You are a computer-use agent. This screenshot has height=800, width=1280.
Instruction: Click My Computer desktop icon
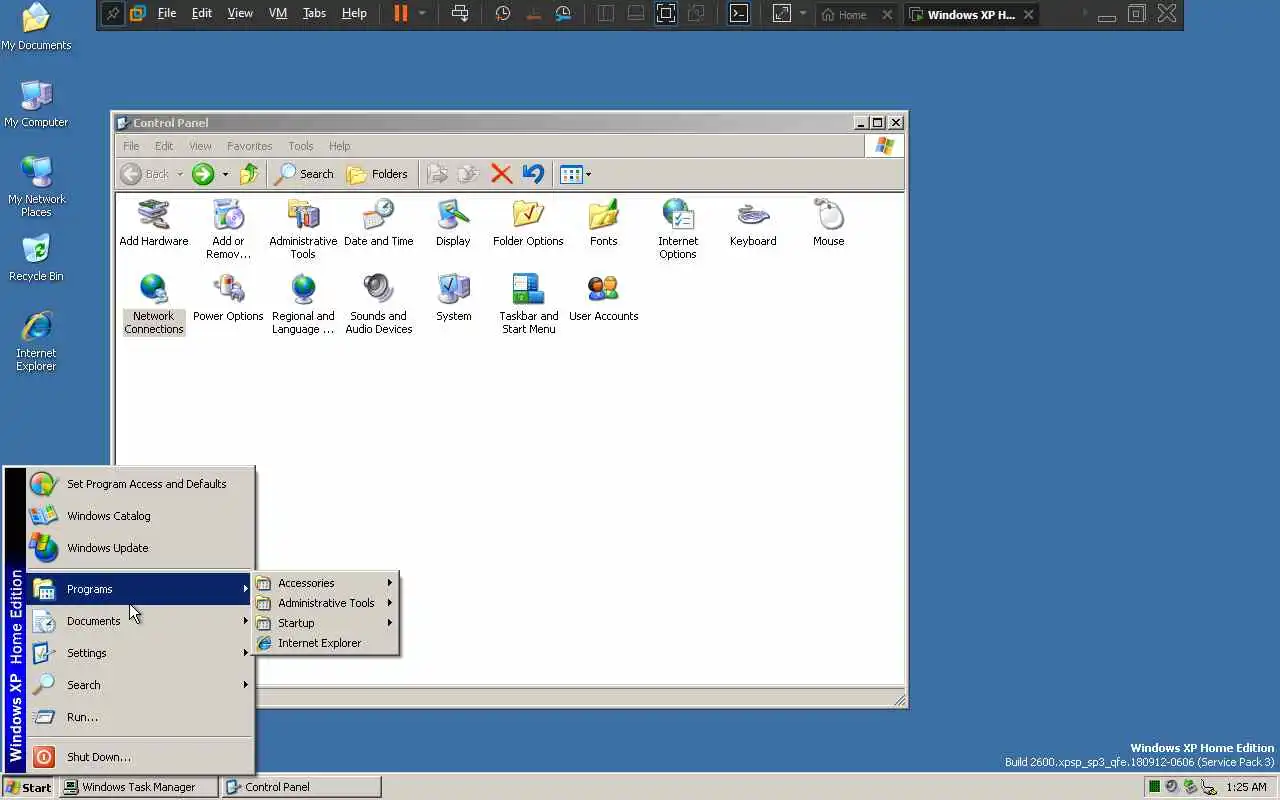tap(36, 104)
